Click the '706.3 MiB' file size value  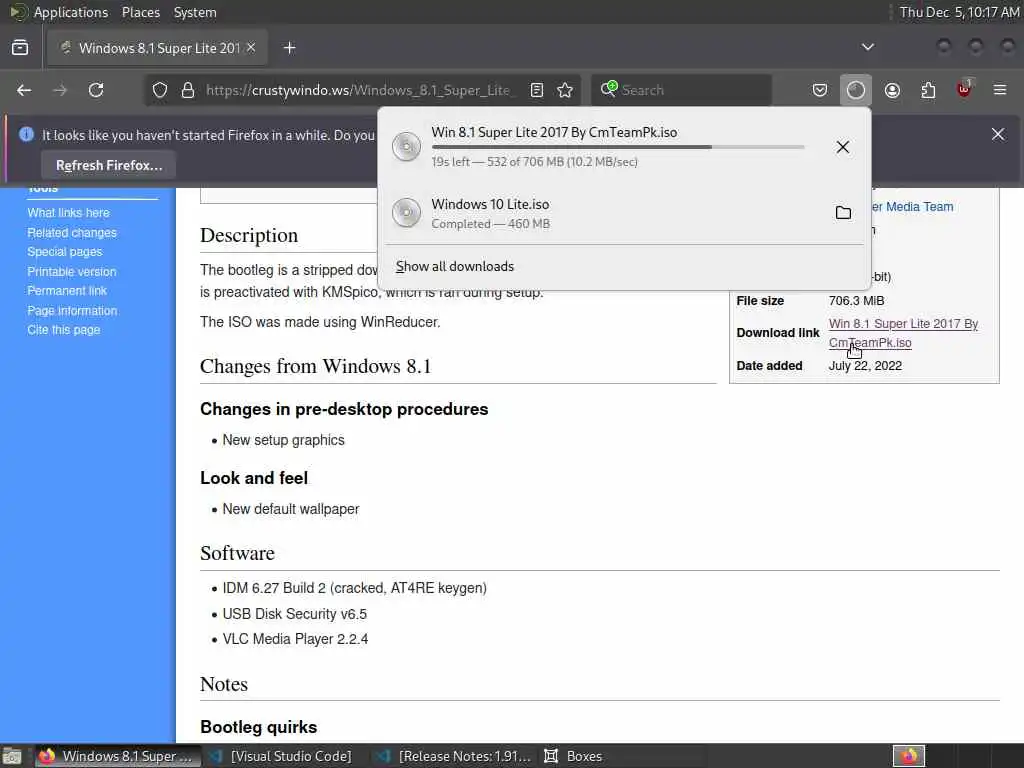(856, 300)
